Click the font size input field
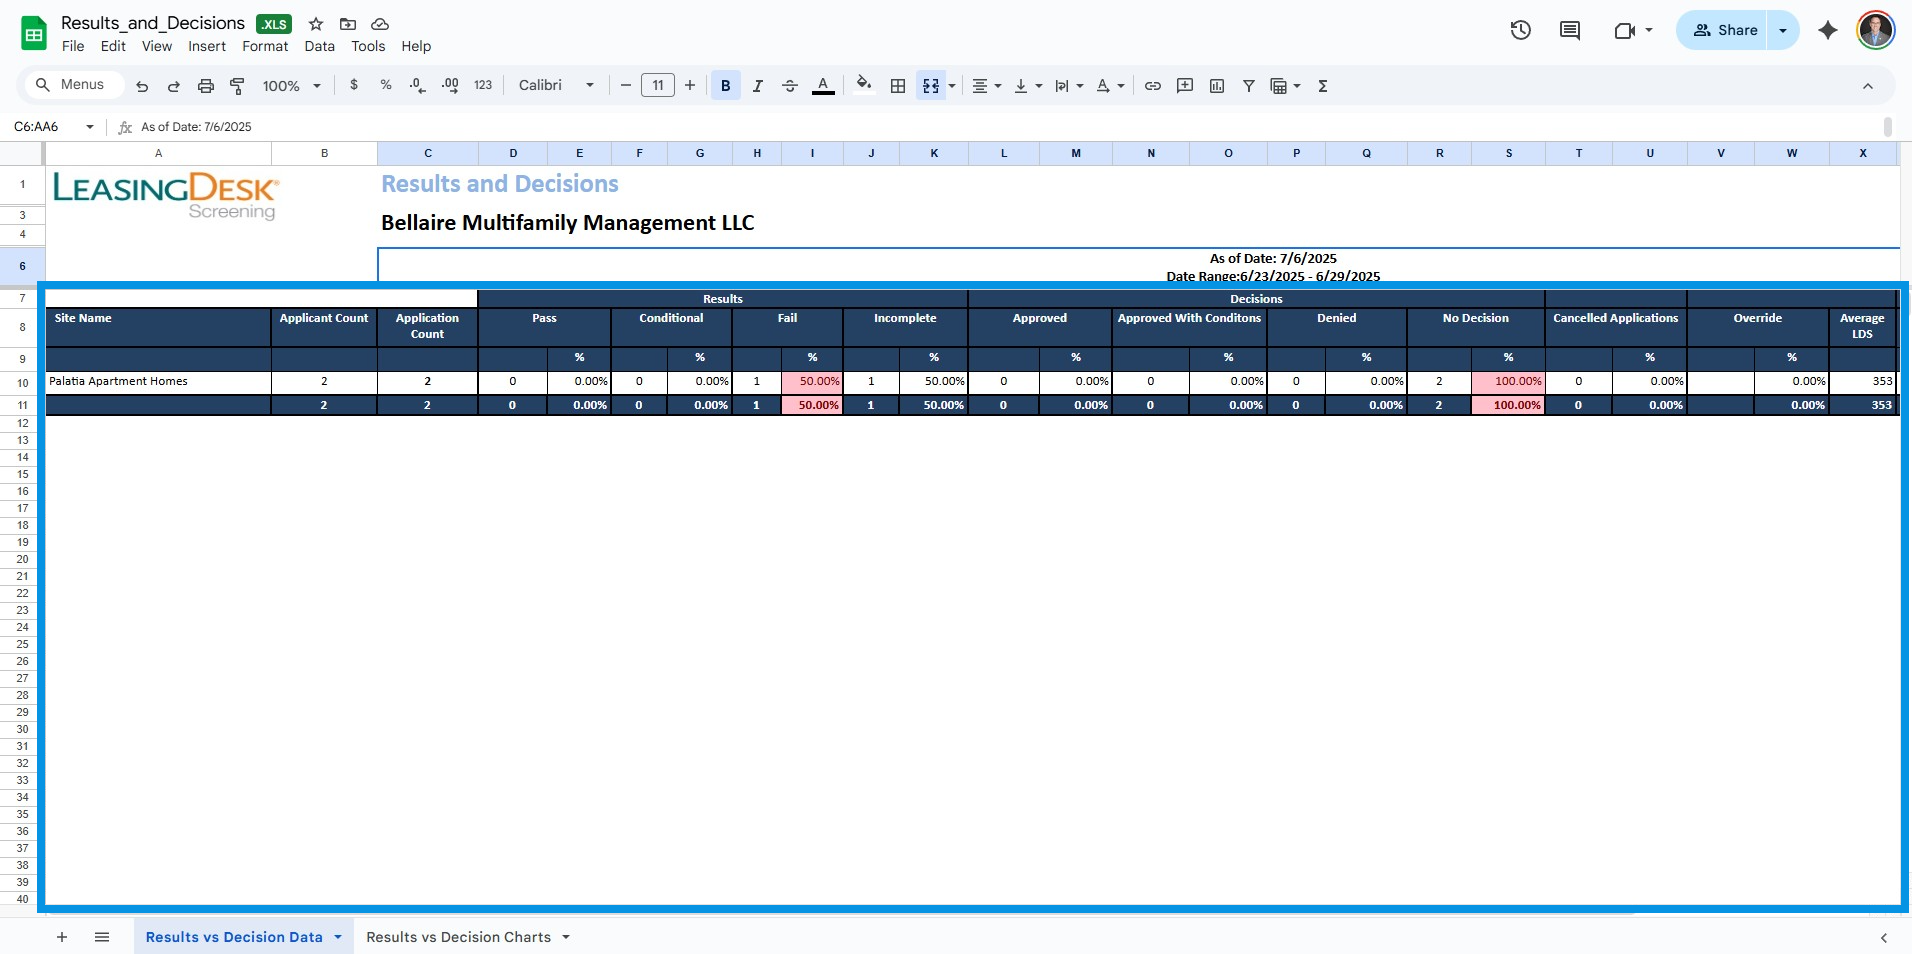 pos(657,86)
